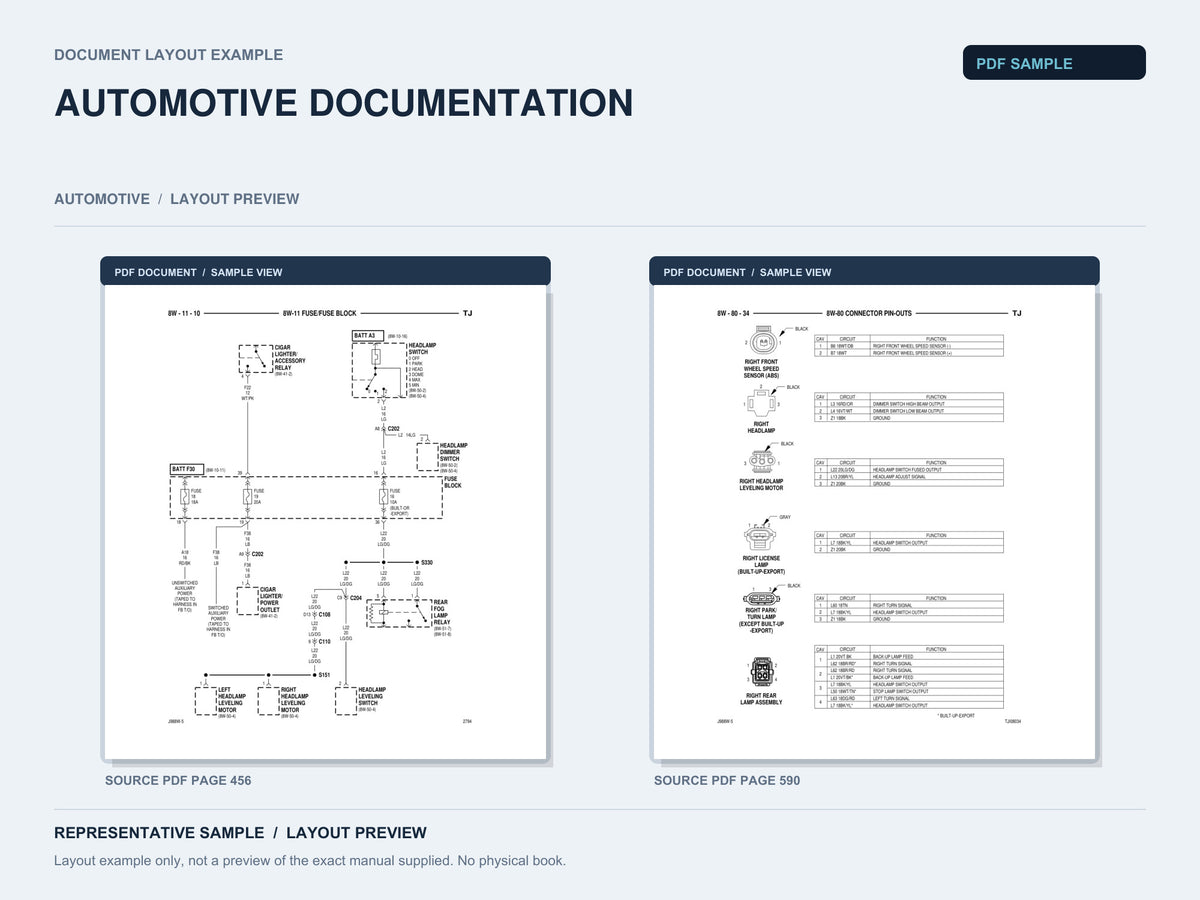Click the '8W - 11 - 10' page number

click(184, 313)
